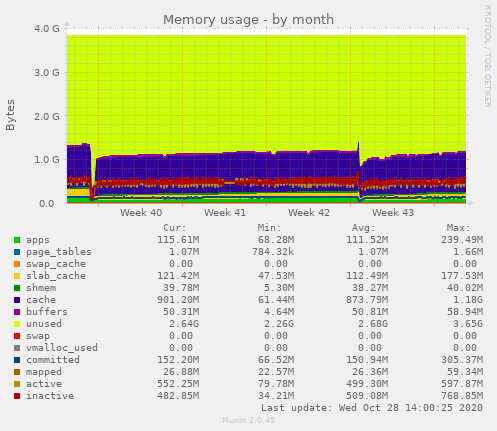Click the lime unused legend swatch

click(x=17, y=324)
